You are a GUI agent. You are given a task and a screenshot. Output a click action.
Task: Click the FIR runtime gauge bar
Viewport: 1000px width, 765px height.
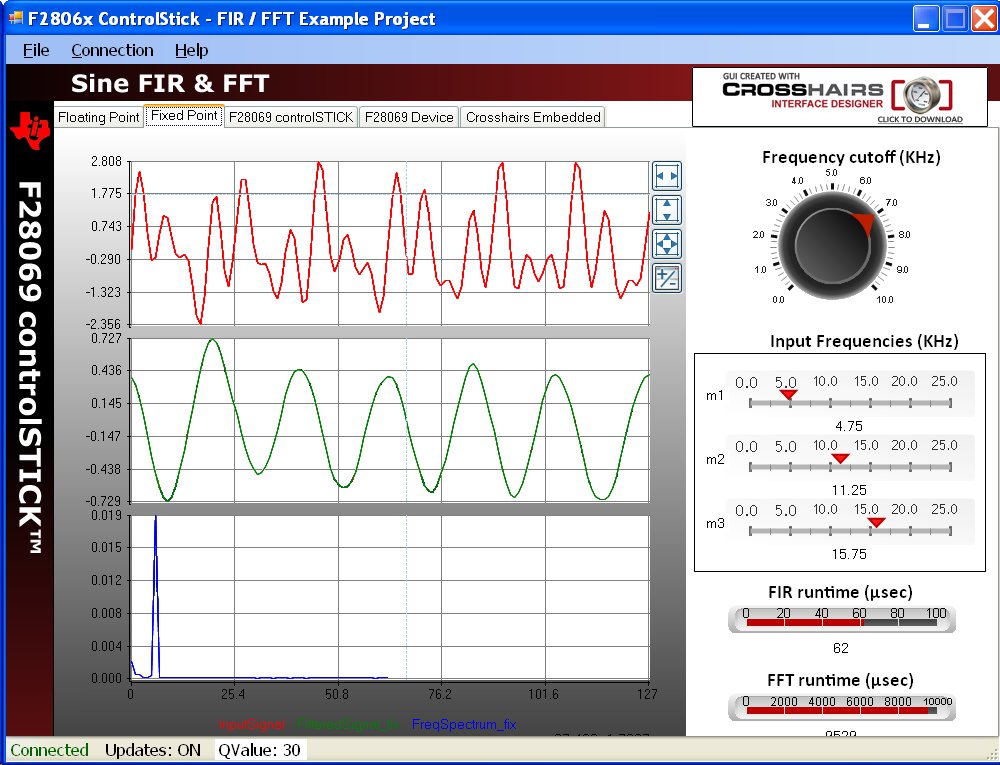[842, 619]
